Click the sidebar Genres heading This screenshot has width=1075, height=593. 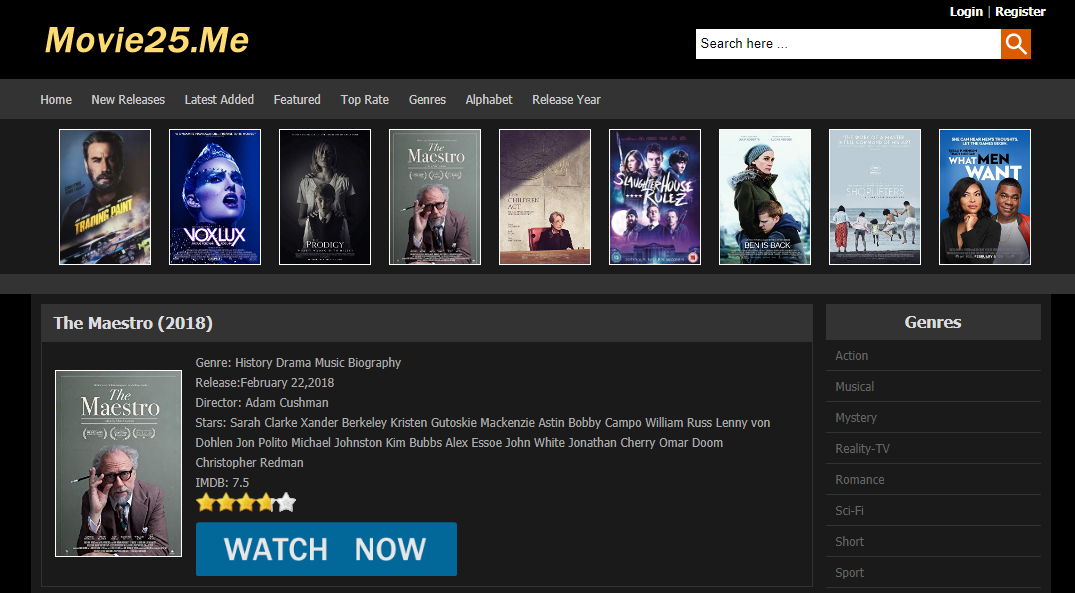(x=932, y=322)
